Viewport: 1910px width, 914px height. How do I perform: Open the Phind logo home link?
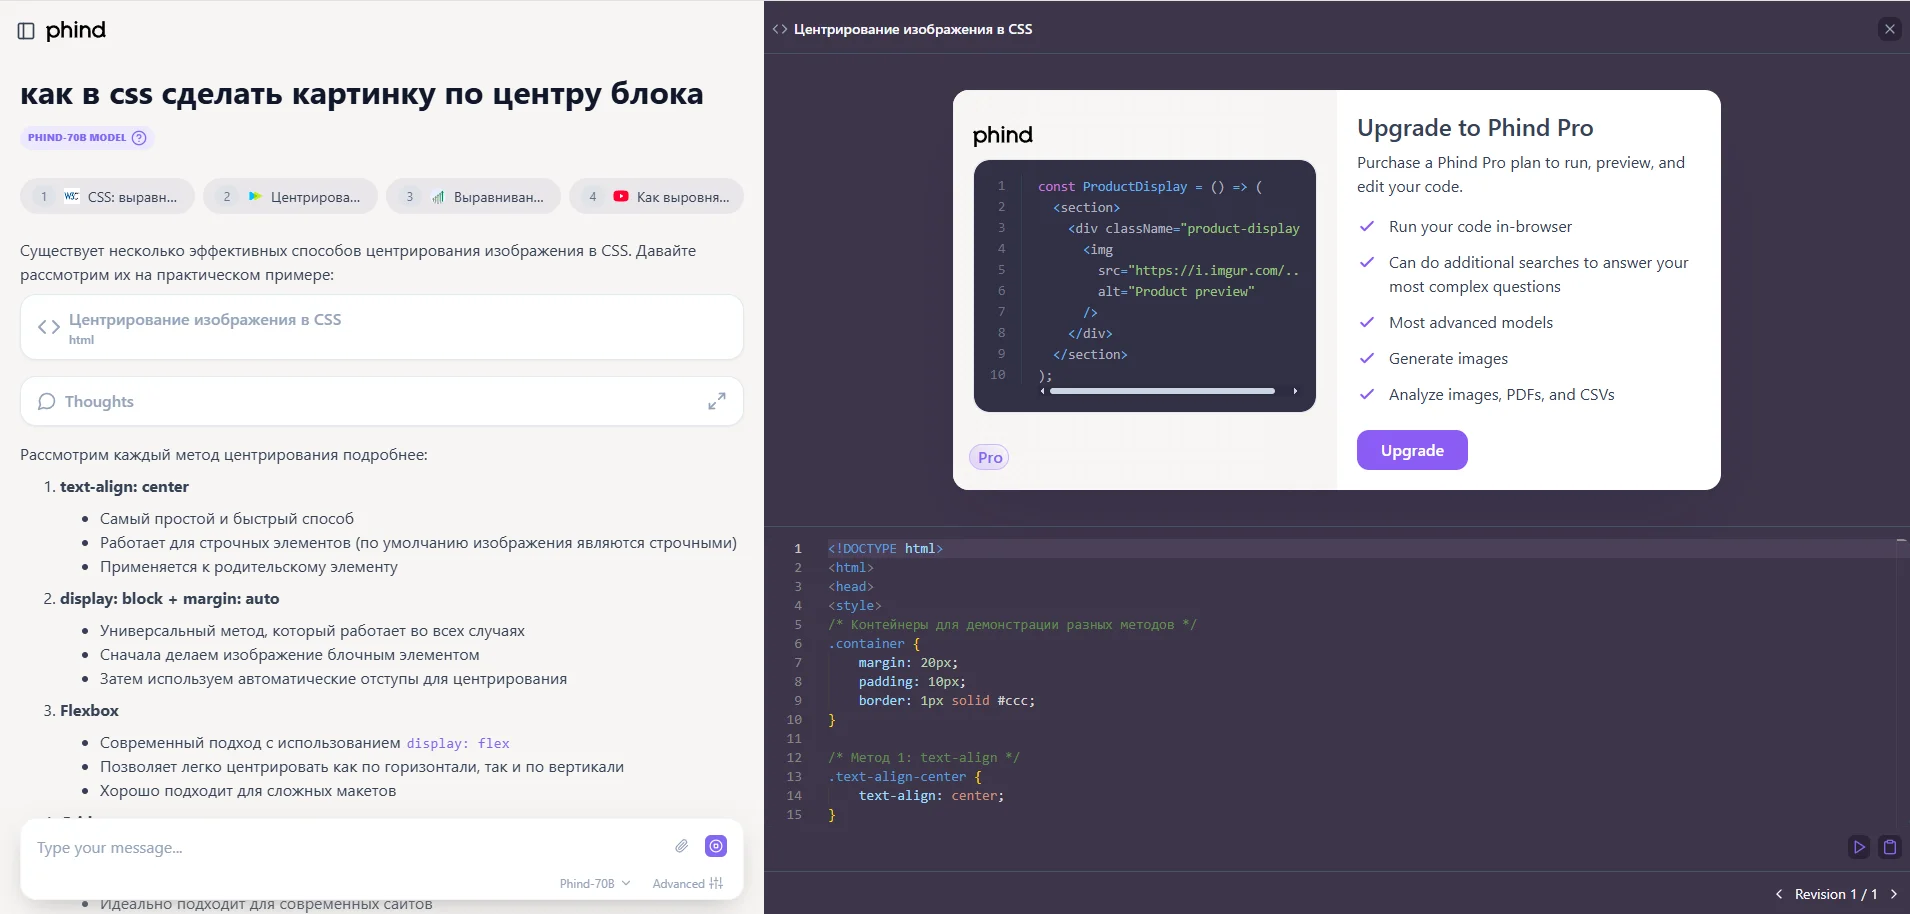76,31
